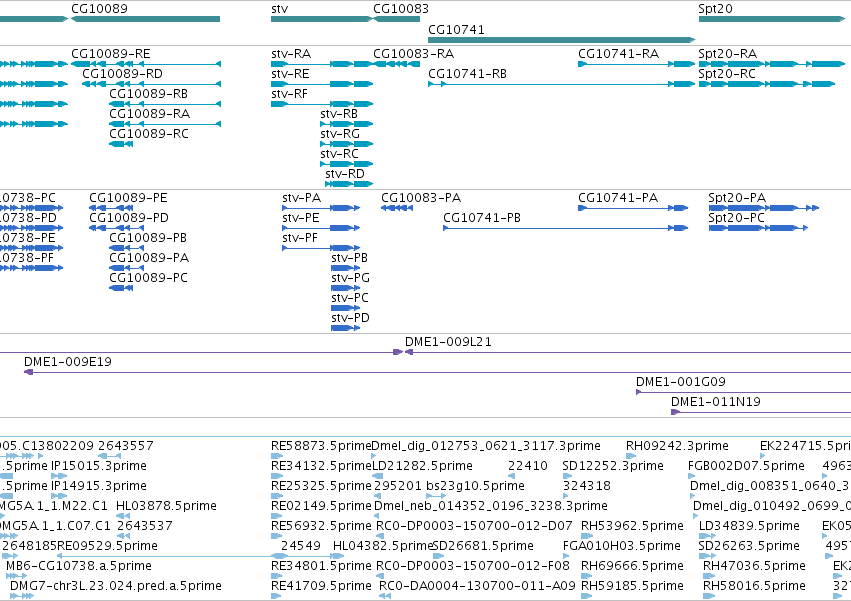Click the CG10741-PA protein label

point(618,198)
